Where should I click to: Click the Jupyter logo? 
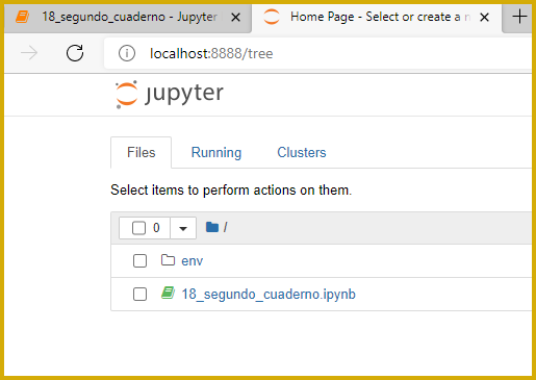170,94
